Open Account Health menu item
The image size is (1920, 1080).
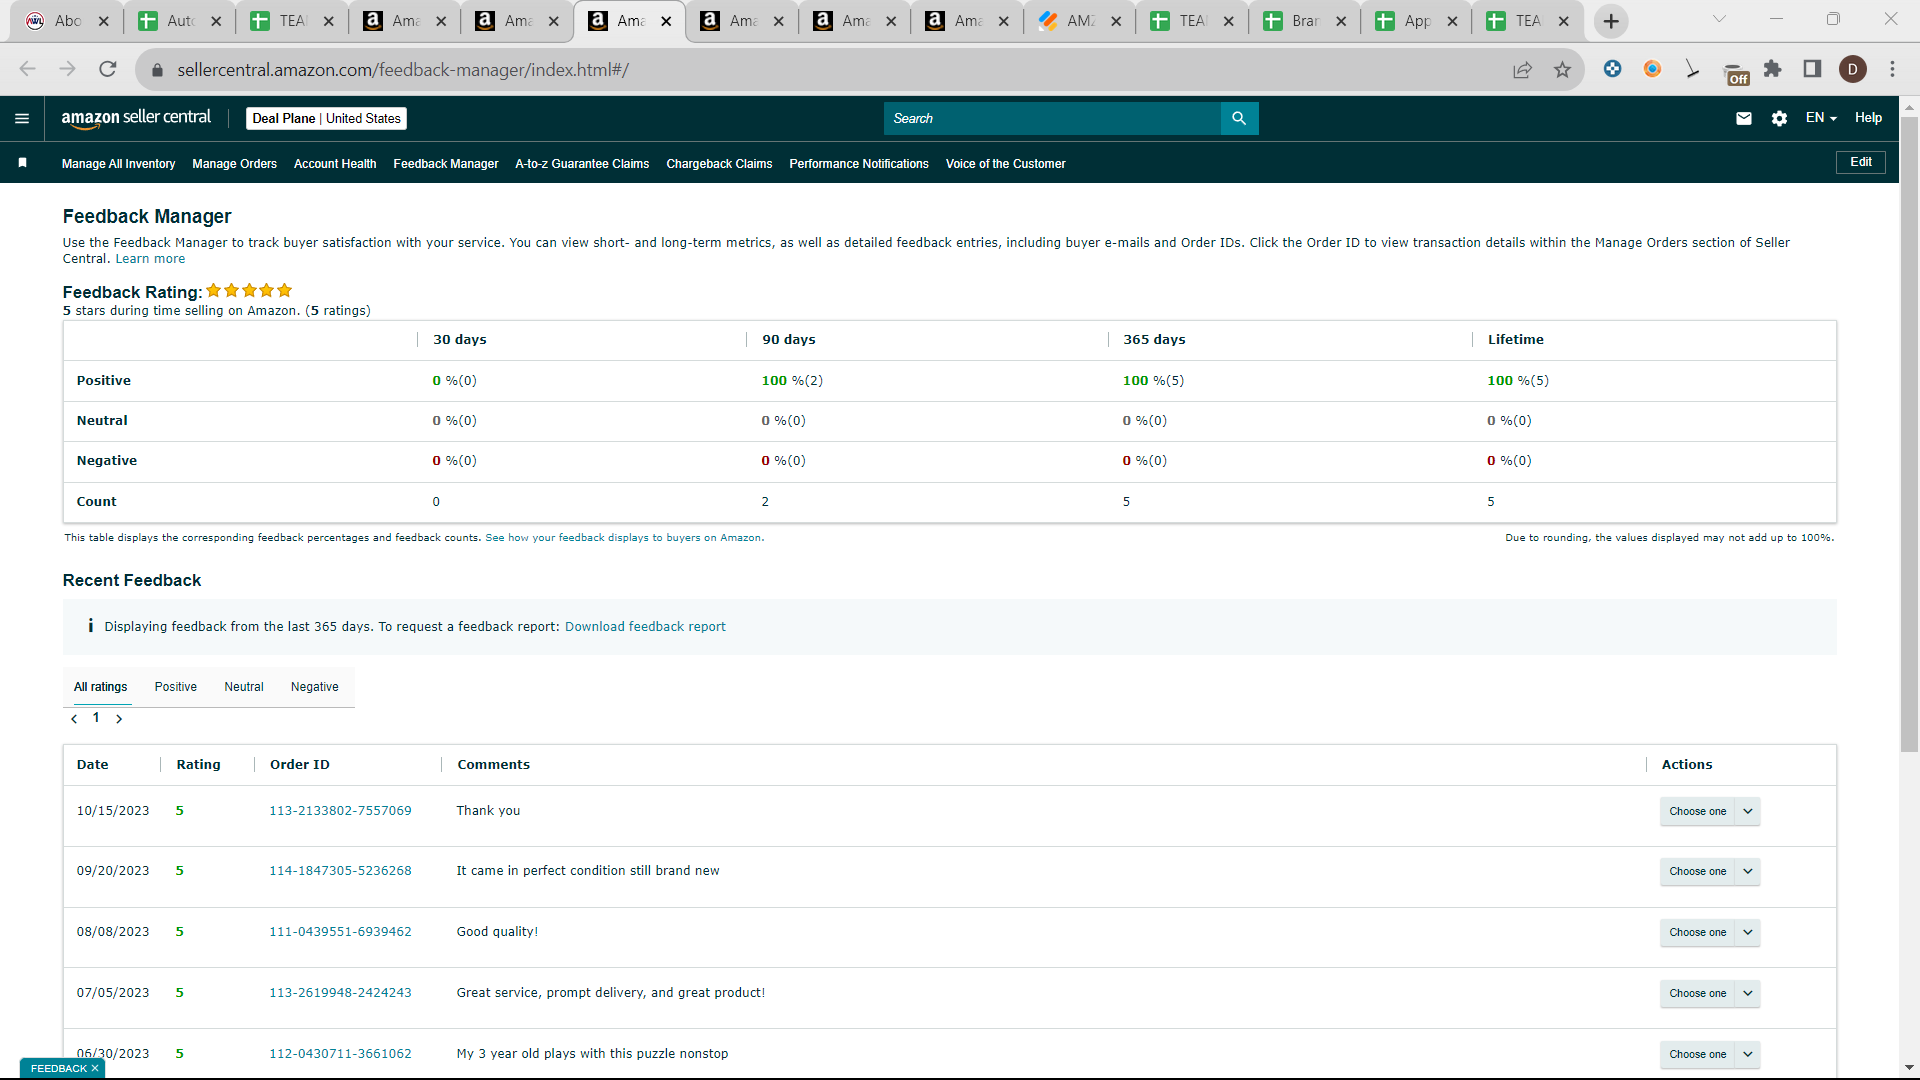(x=335, y=164)
